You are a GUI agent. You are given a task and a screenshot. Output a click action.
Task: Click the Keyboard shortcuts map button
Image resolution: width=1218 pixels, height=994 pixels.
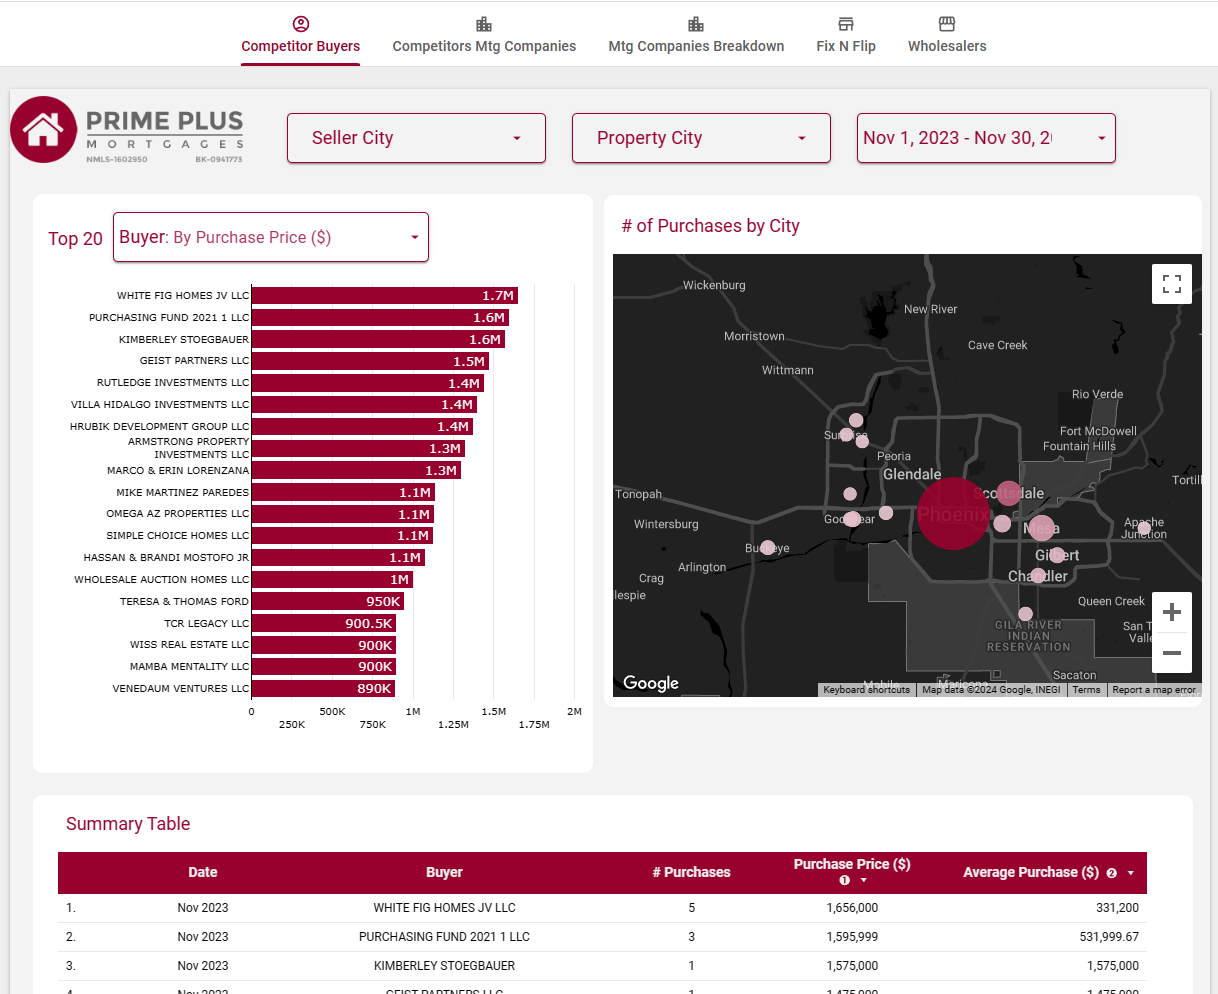click(x=866, y=690)
